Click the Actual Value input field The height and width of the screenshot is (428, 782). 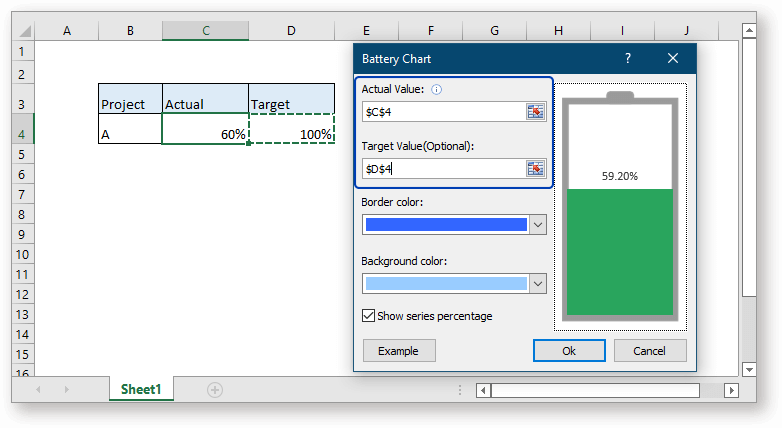tap(443, 111)
